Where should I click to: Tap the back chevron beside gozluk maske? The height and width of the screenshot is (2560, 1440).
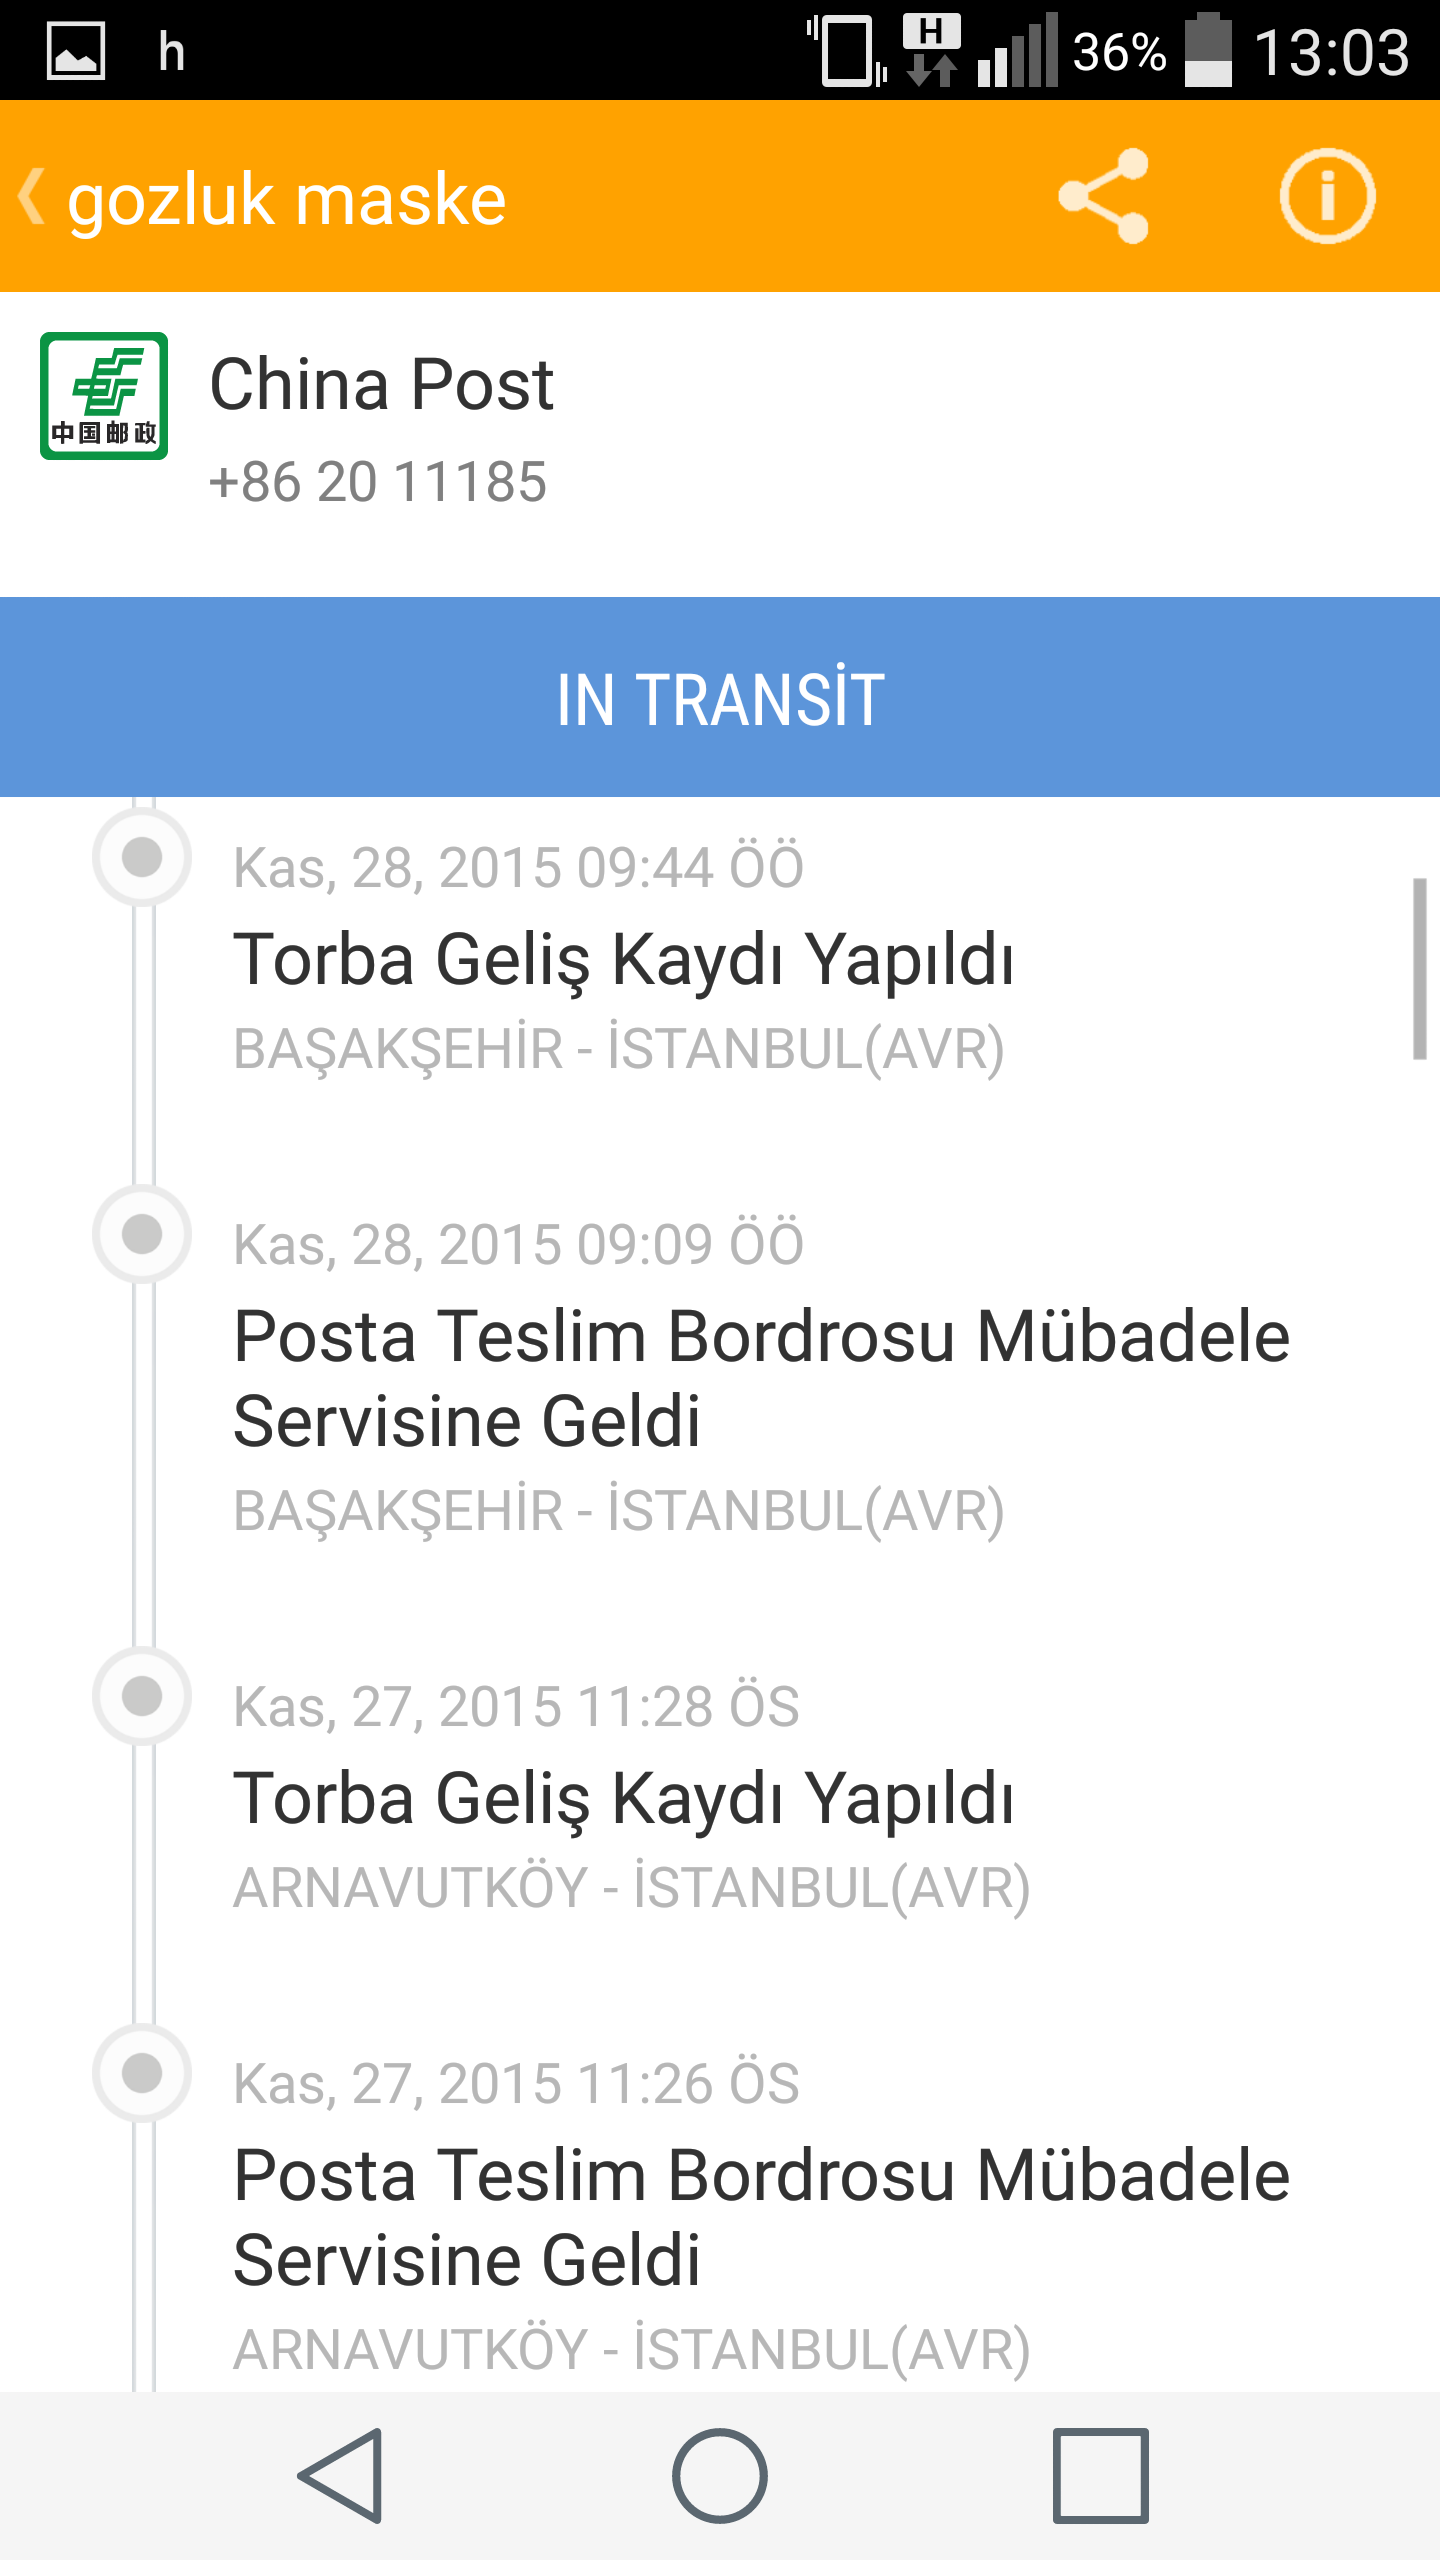pos(32,197)
